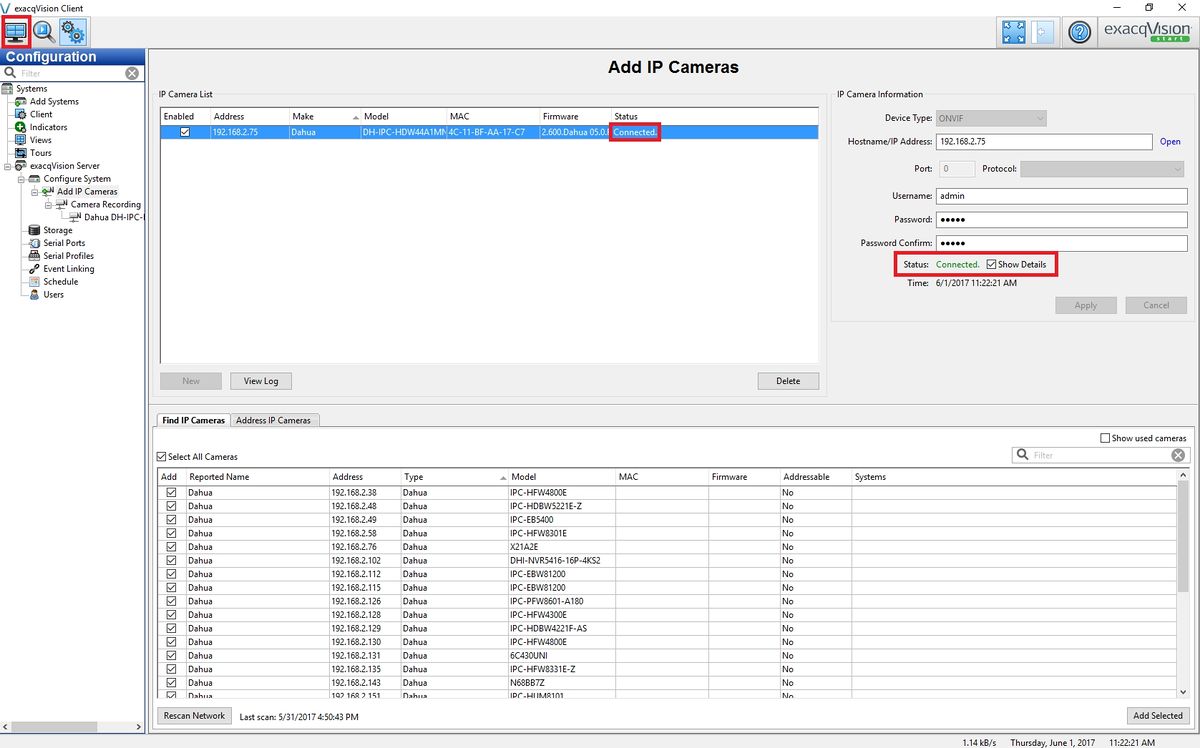1200x748 pixels.
Task: Open the Search page magnifier icon
Action: point(44,31)
